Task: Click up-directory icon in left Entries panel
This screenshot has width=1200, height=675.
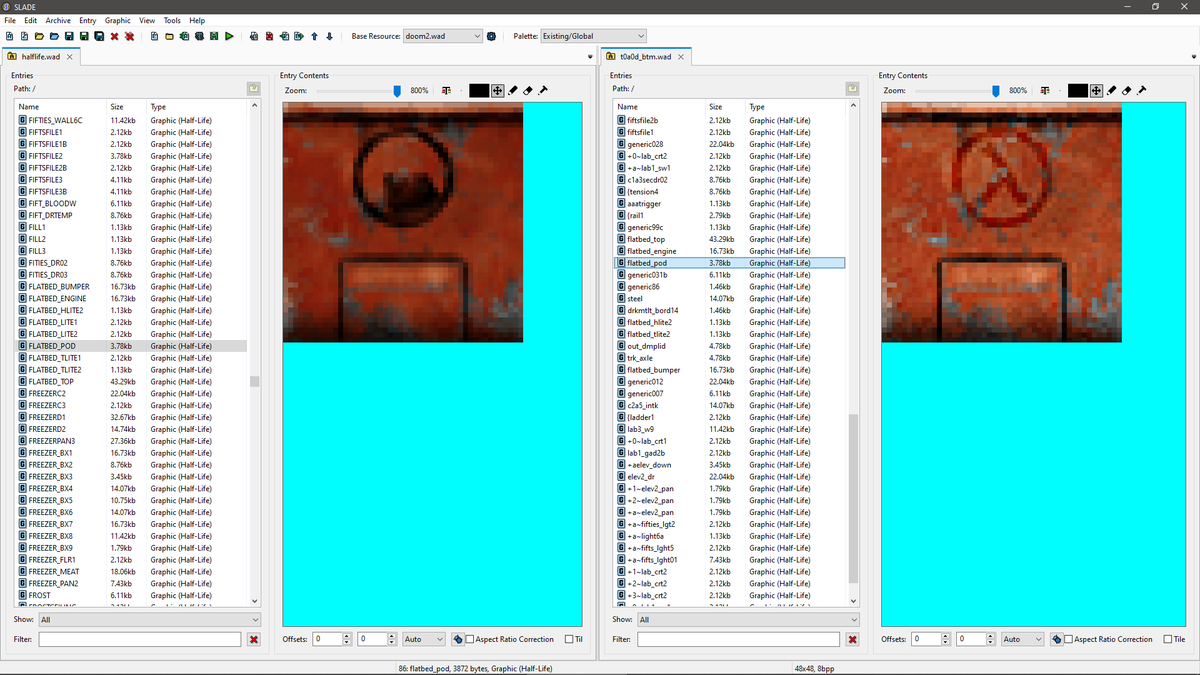Action: click(x=254, y=89)
